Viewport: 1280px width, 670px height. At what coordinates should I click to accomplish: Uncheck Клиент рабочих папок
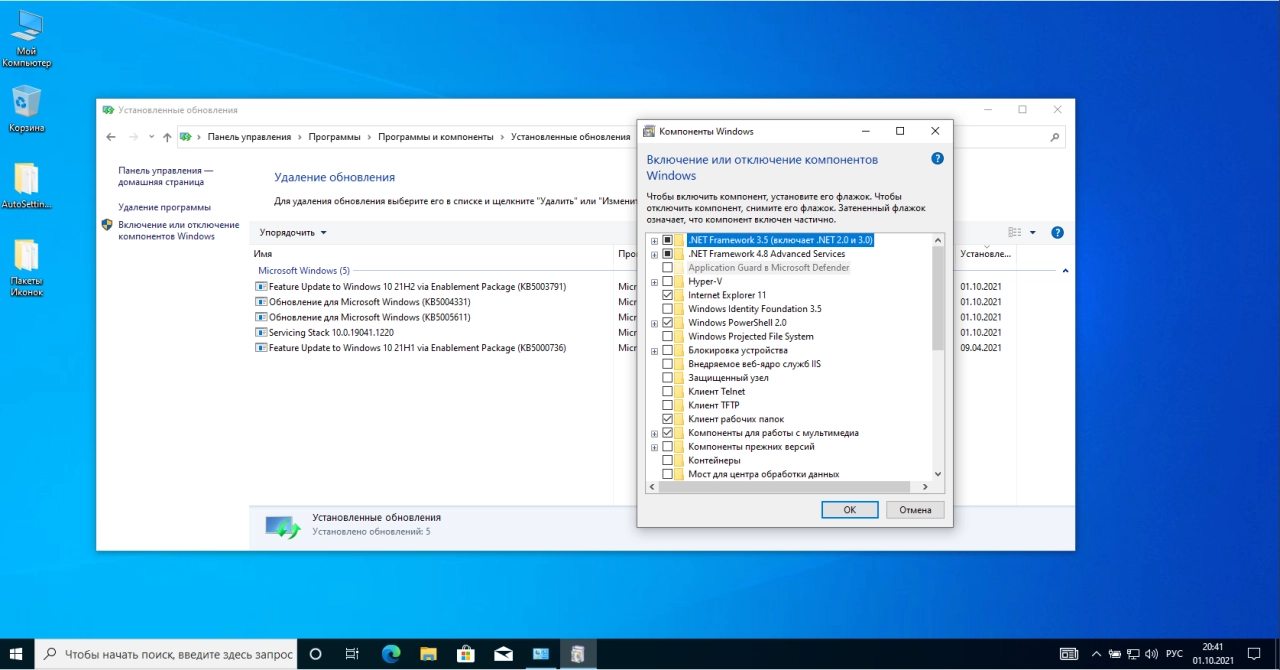click(668, 419)
